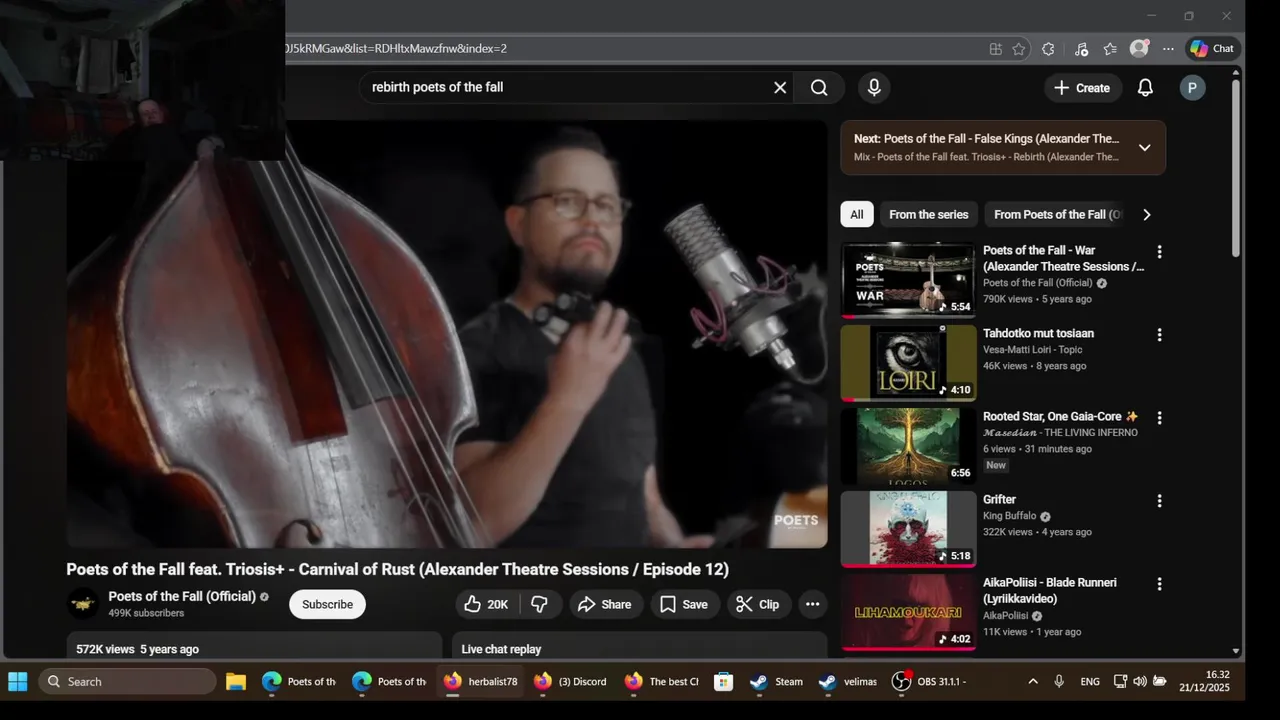Open options for Tahdotko mut tosiaan

coord(1159,335)
